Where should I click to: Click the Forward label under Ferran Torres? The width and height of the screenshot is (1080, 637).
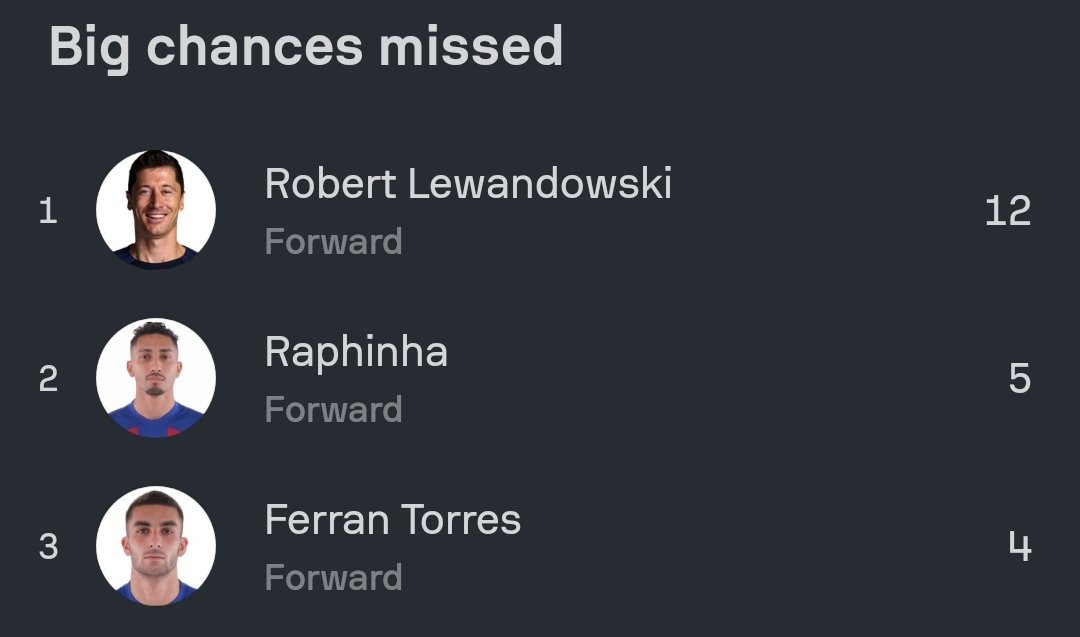[x=333, y=578]
